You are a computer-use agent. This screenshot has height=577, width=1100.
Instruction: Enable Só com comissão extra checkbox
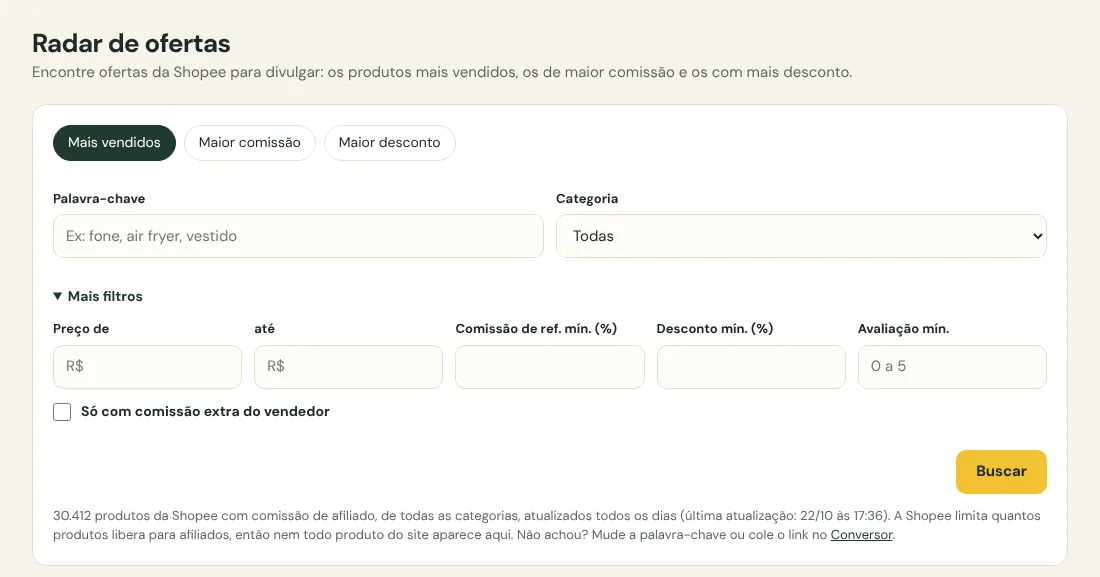[62, 412]
